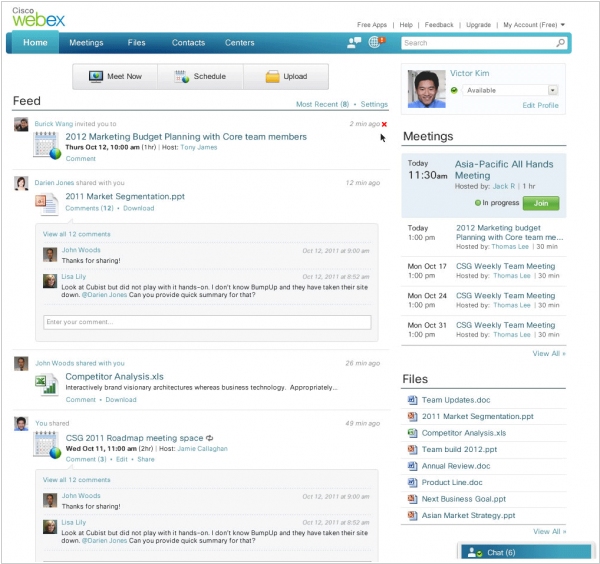Screen dimensions: 600x564
Task: Open the 2012 Marketing Budget Planning title in feed
Action: (186, 137)
